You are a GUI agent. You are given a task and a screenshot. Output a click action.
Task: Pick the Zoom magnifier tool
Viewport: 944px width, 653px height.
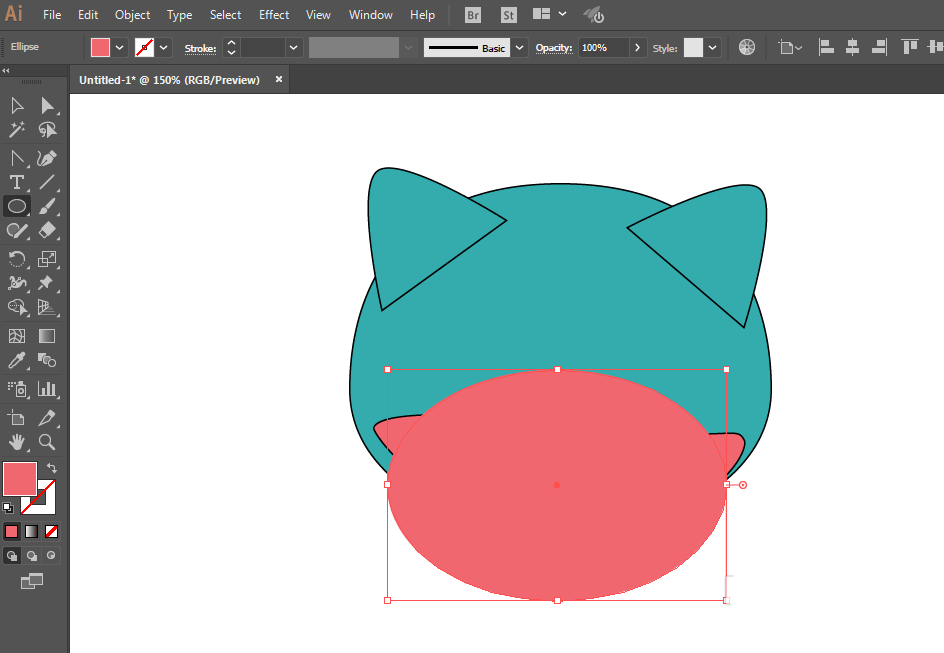pyautogui.click(x=46, y=442)
